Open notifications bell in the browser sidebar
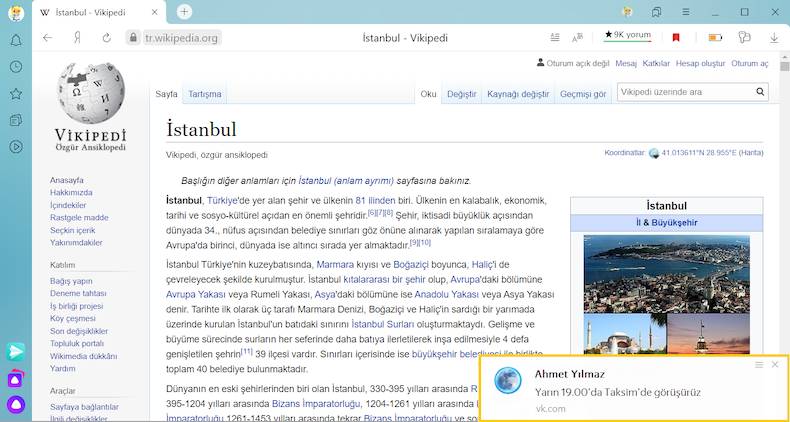790x422 pixels. [16, 40]
